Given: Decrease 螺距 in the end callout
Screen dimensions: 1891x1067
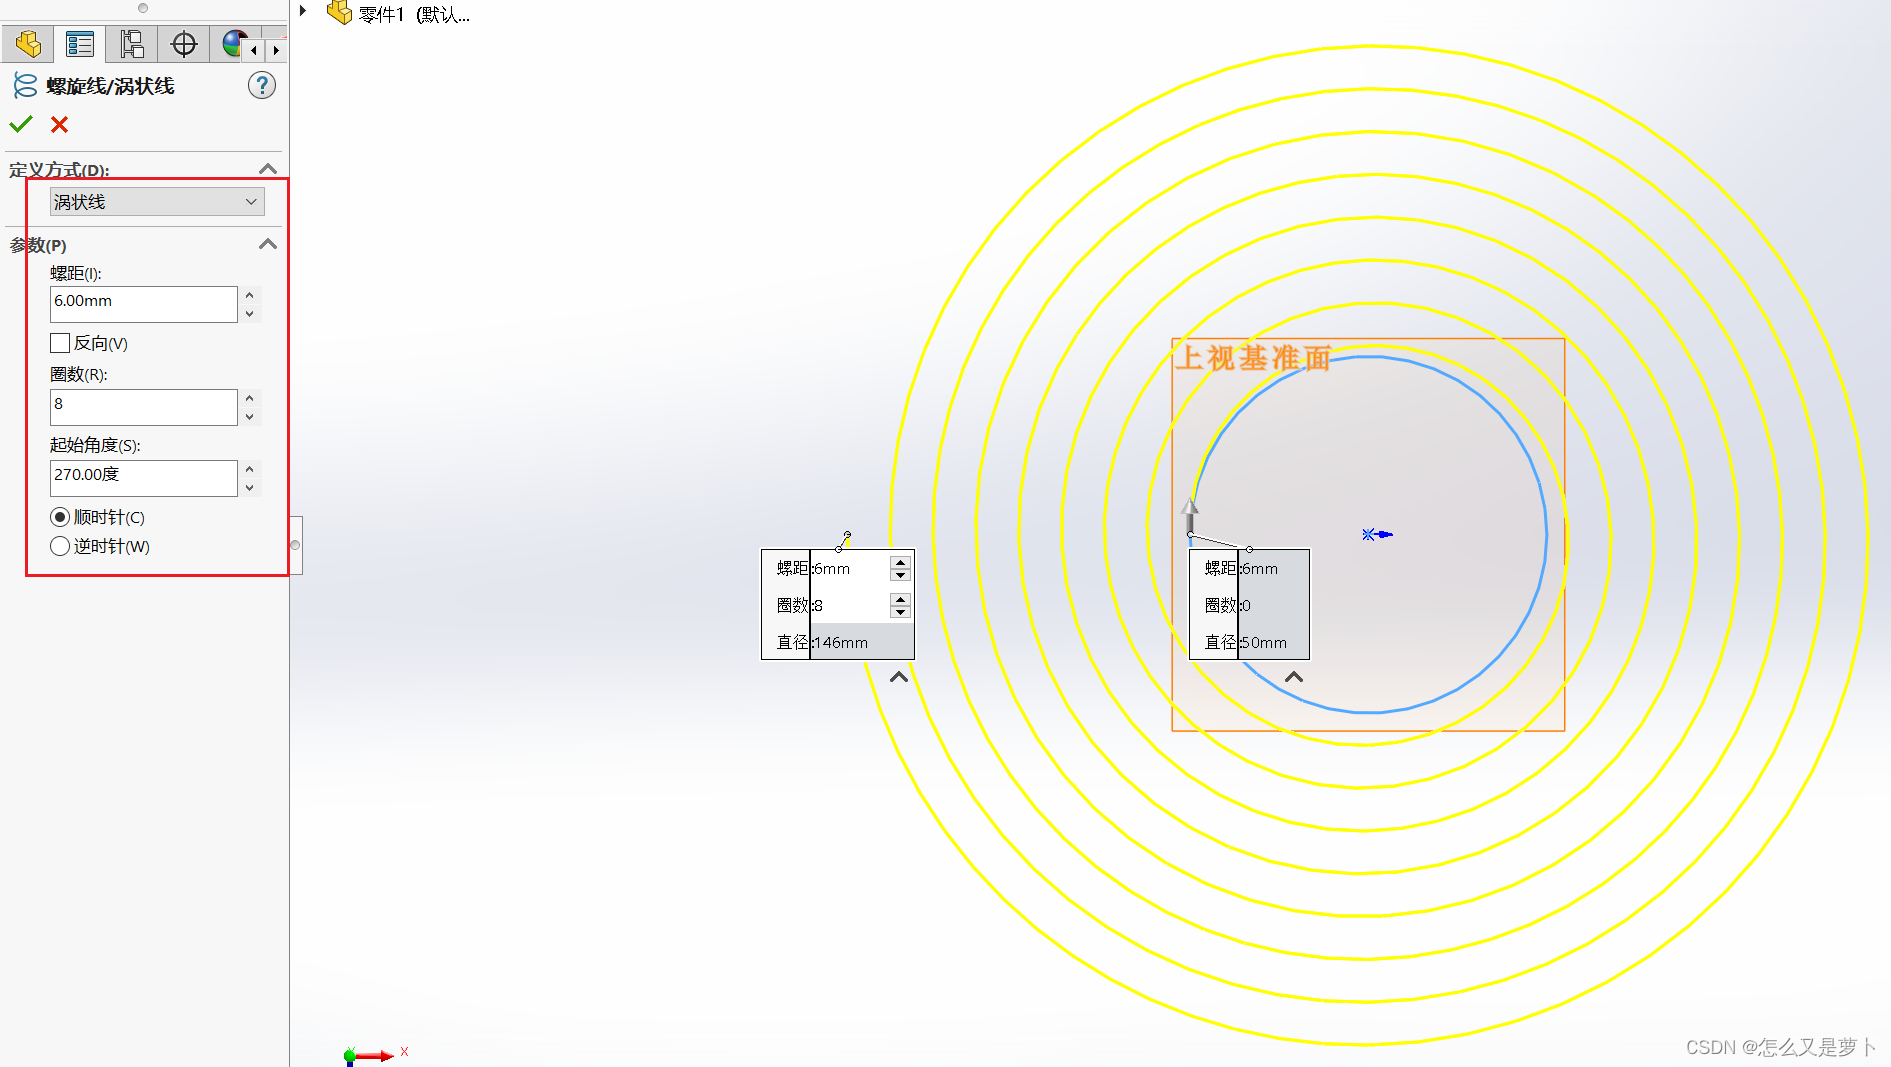Looking at the screenshot, I should pyautogui.click(x=901, y=575).
